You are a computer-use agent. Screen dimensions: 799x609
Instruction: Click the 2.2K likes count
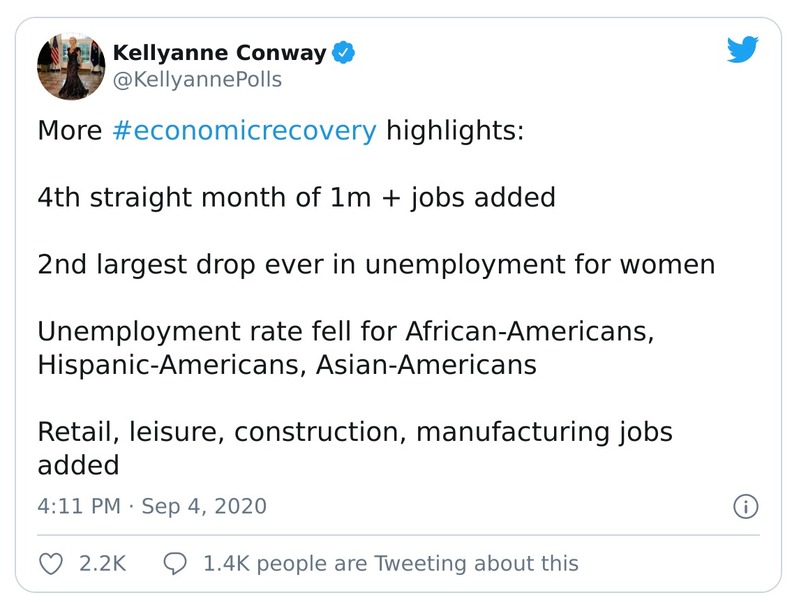[102, 564]
